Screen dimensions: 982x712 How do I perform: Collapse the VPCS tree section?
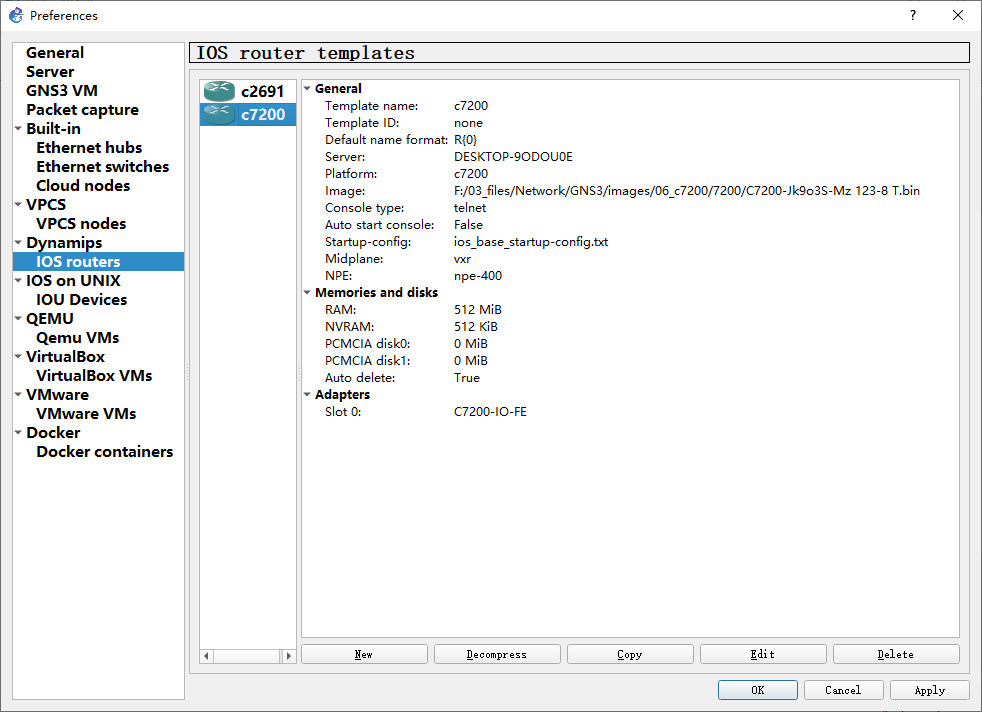18,204
